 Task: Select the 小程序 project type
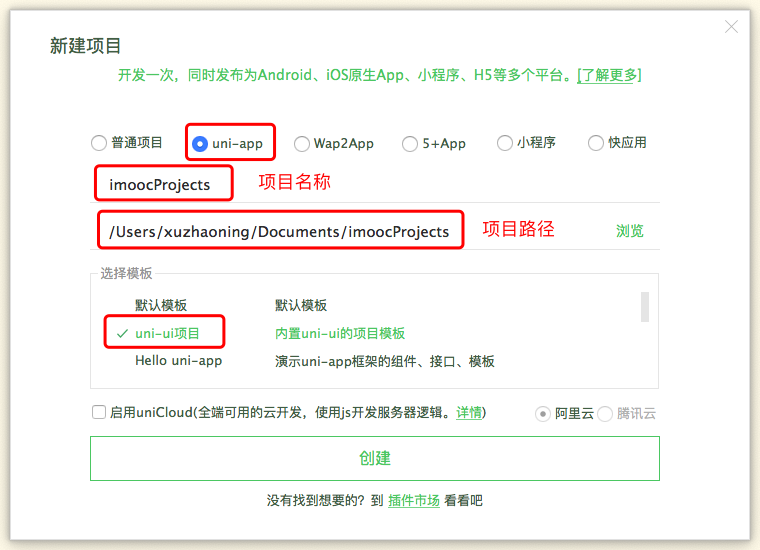[x=505, y=143]
